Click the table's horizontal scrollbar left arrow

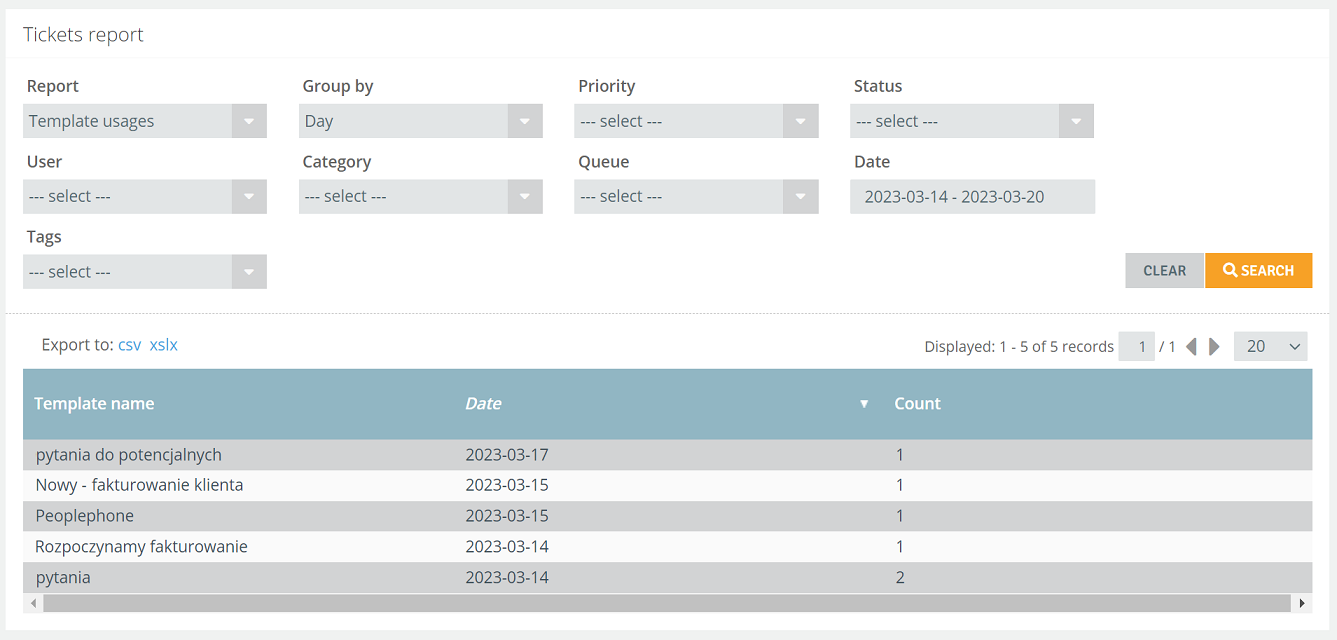[x=33, y=603]
